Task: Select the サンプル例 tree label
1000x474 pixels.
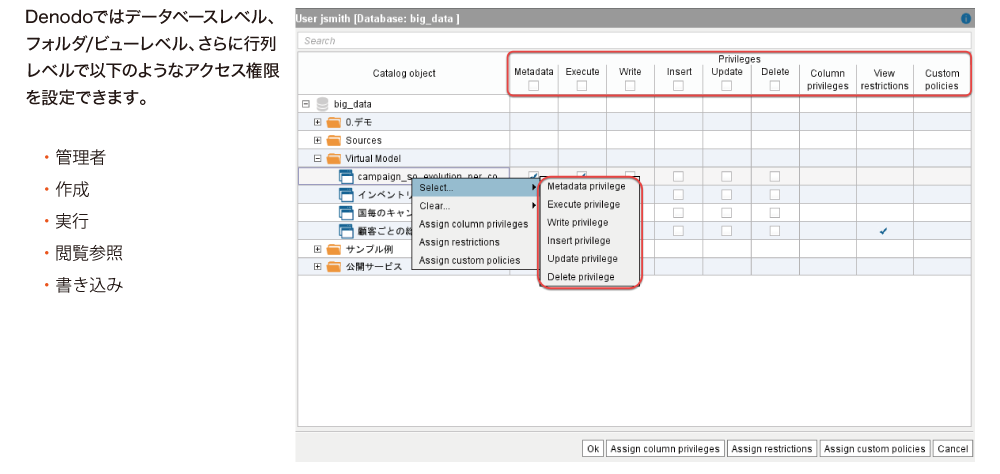Action: [x=368, y=249]
